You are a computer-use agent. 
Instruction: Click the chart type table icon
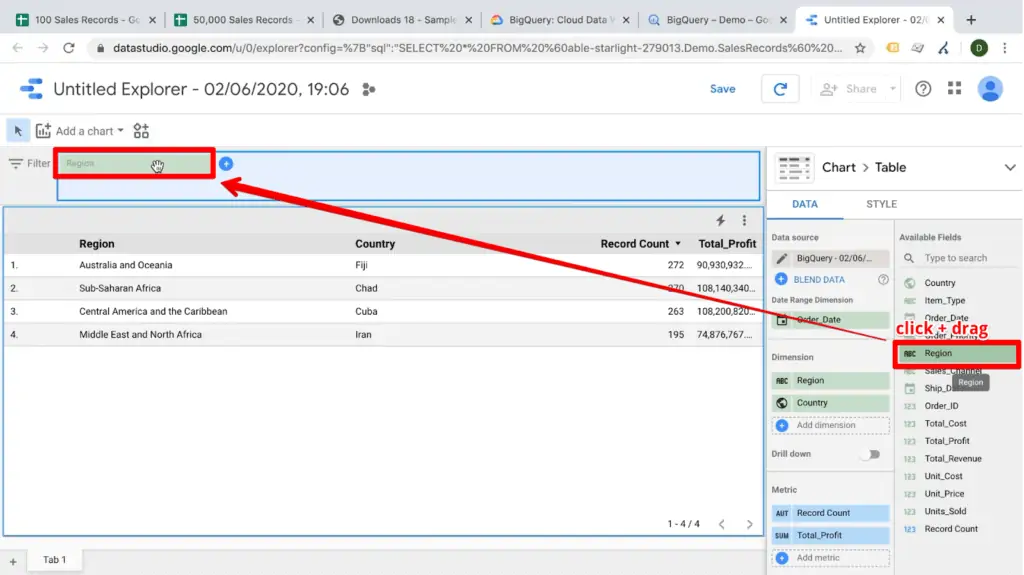(x=794, y=168)
